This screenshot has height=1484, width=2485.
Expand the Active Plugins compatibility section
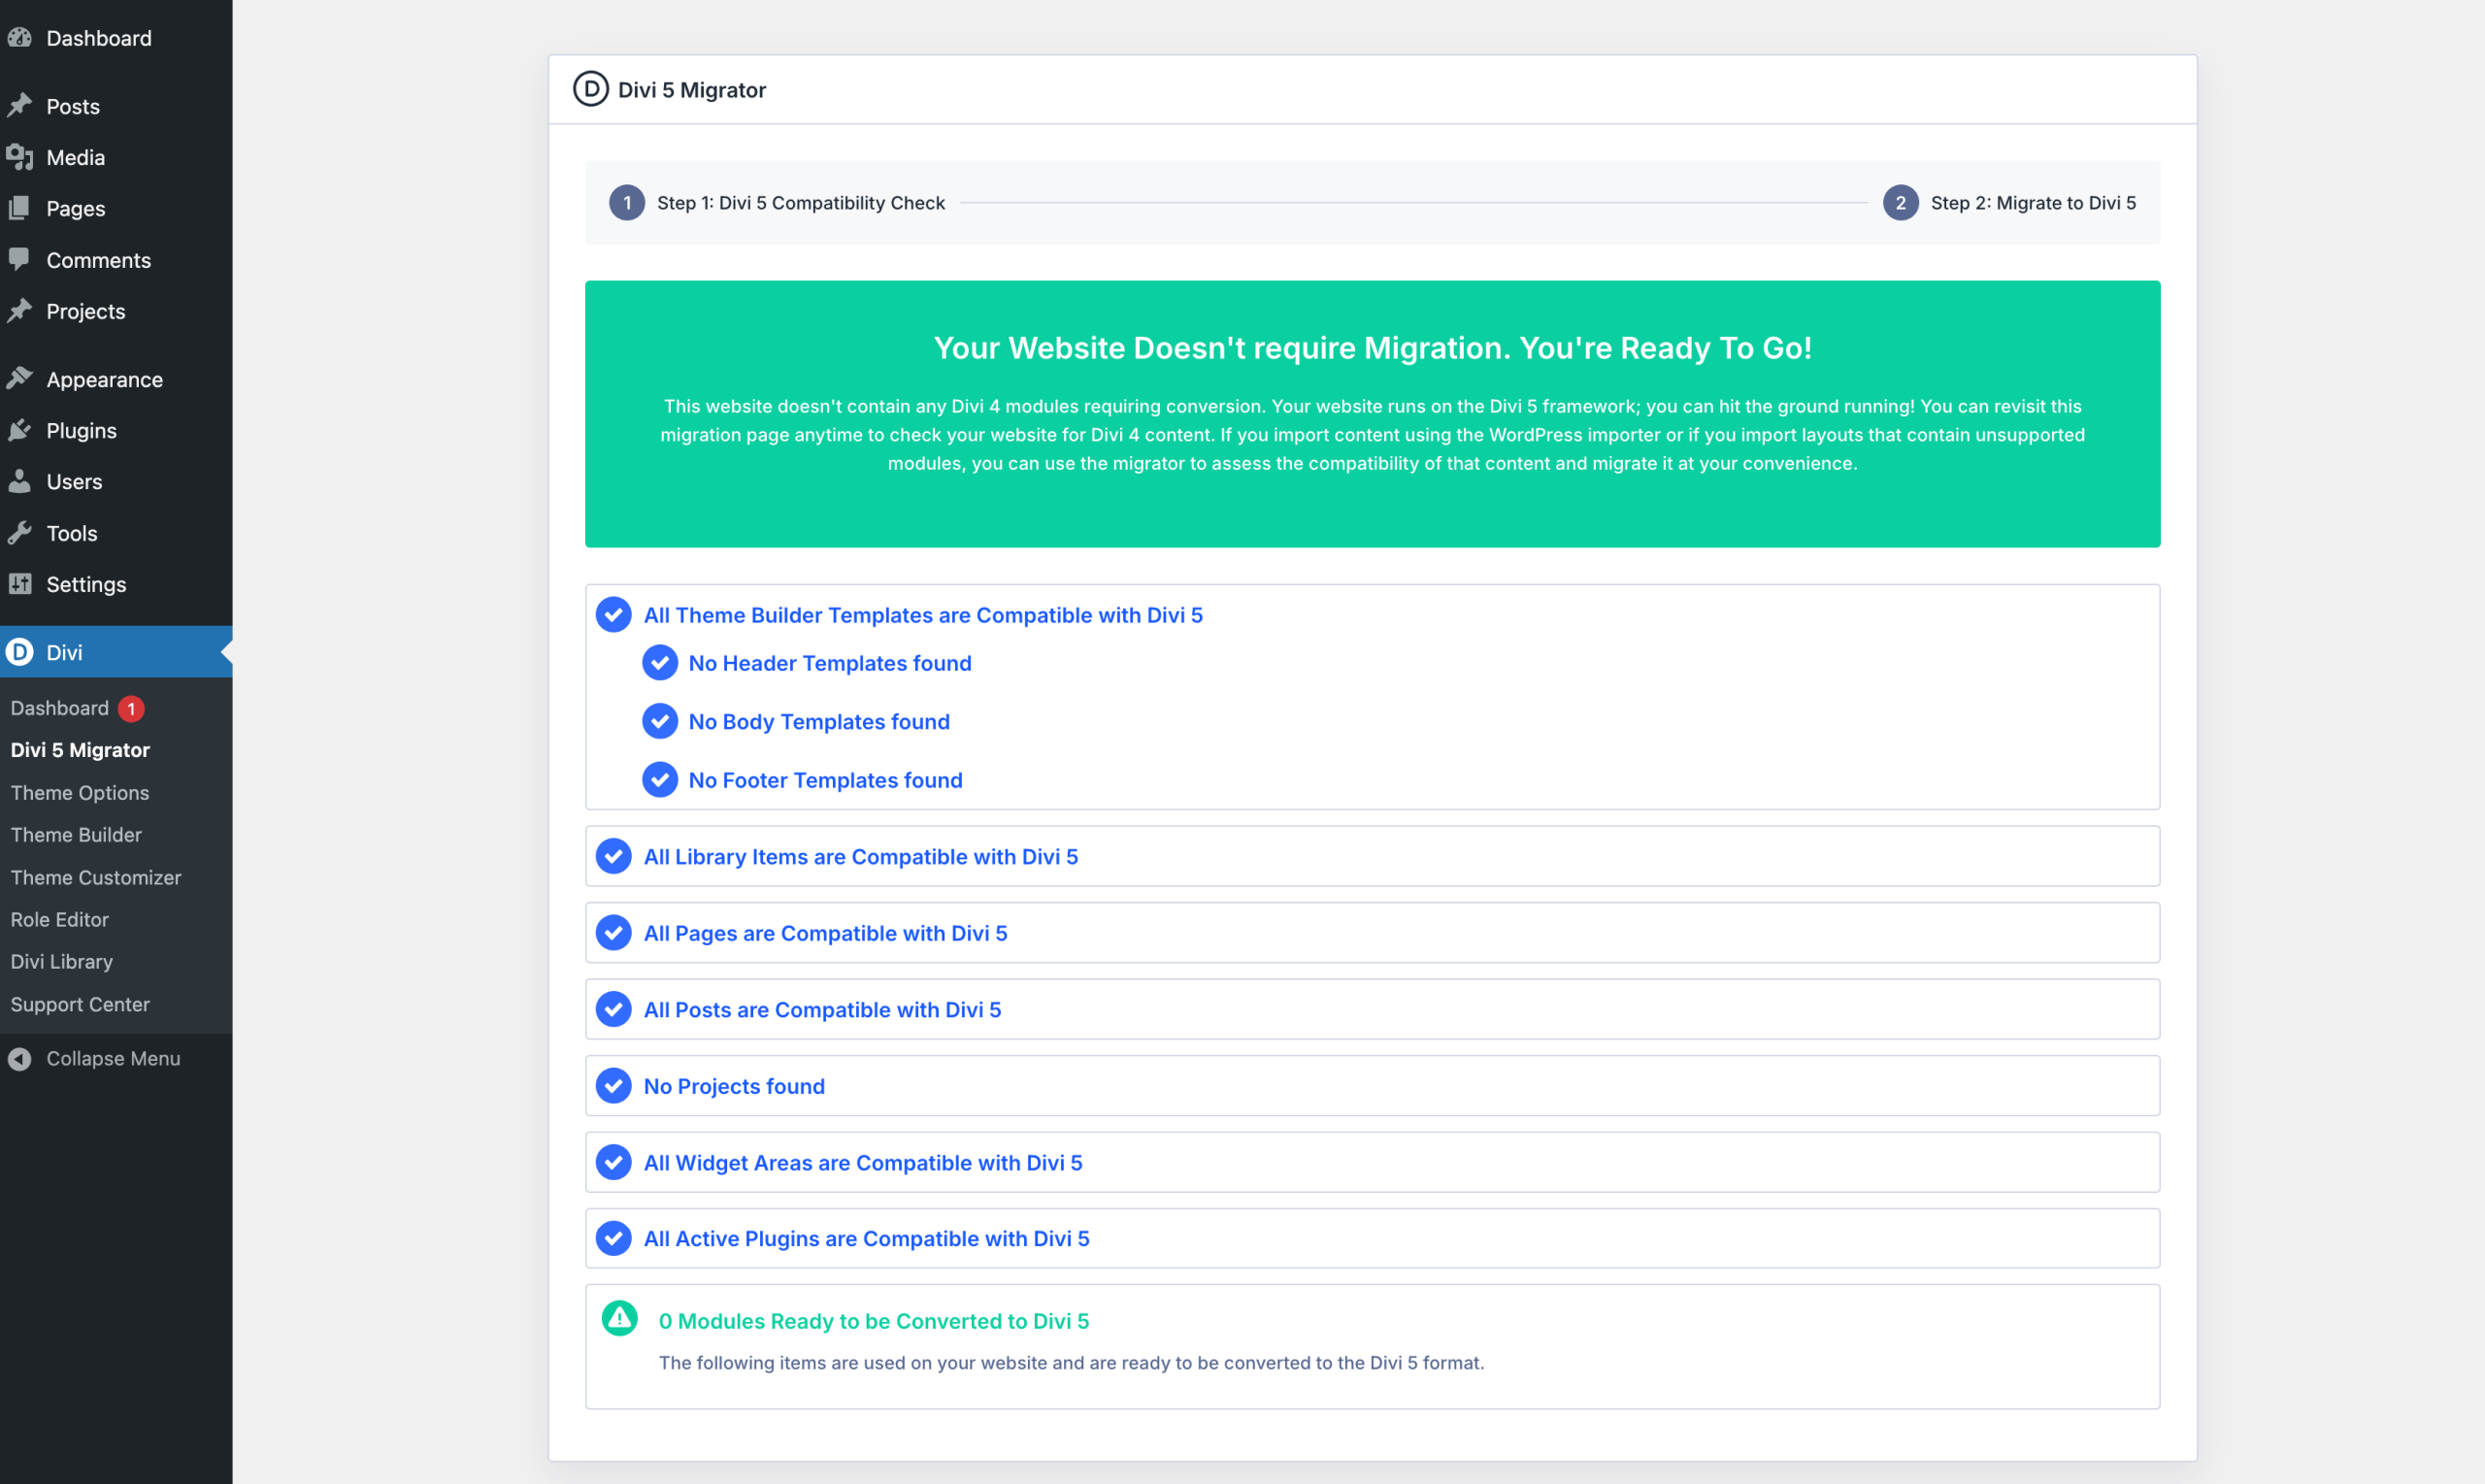click(866, 1238)
